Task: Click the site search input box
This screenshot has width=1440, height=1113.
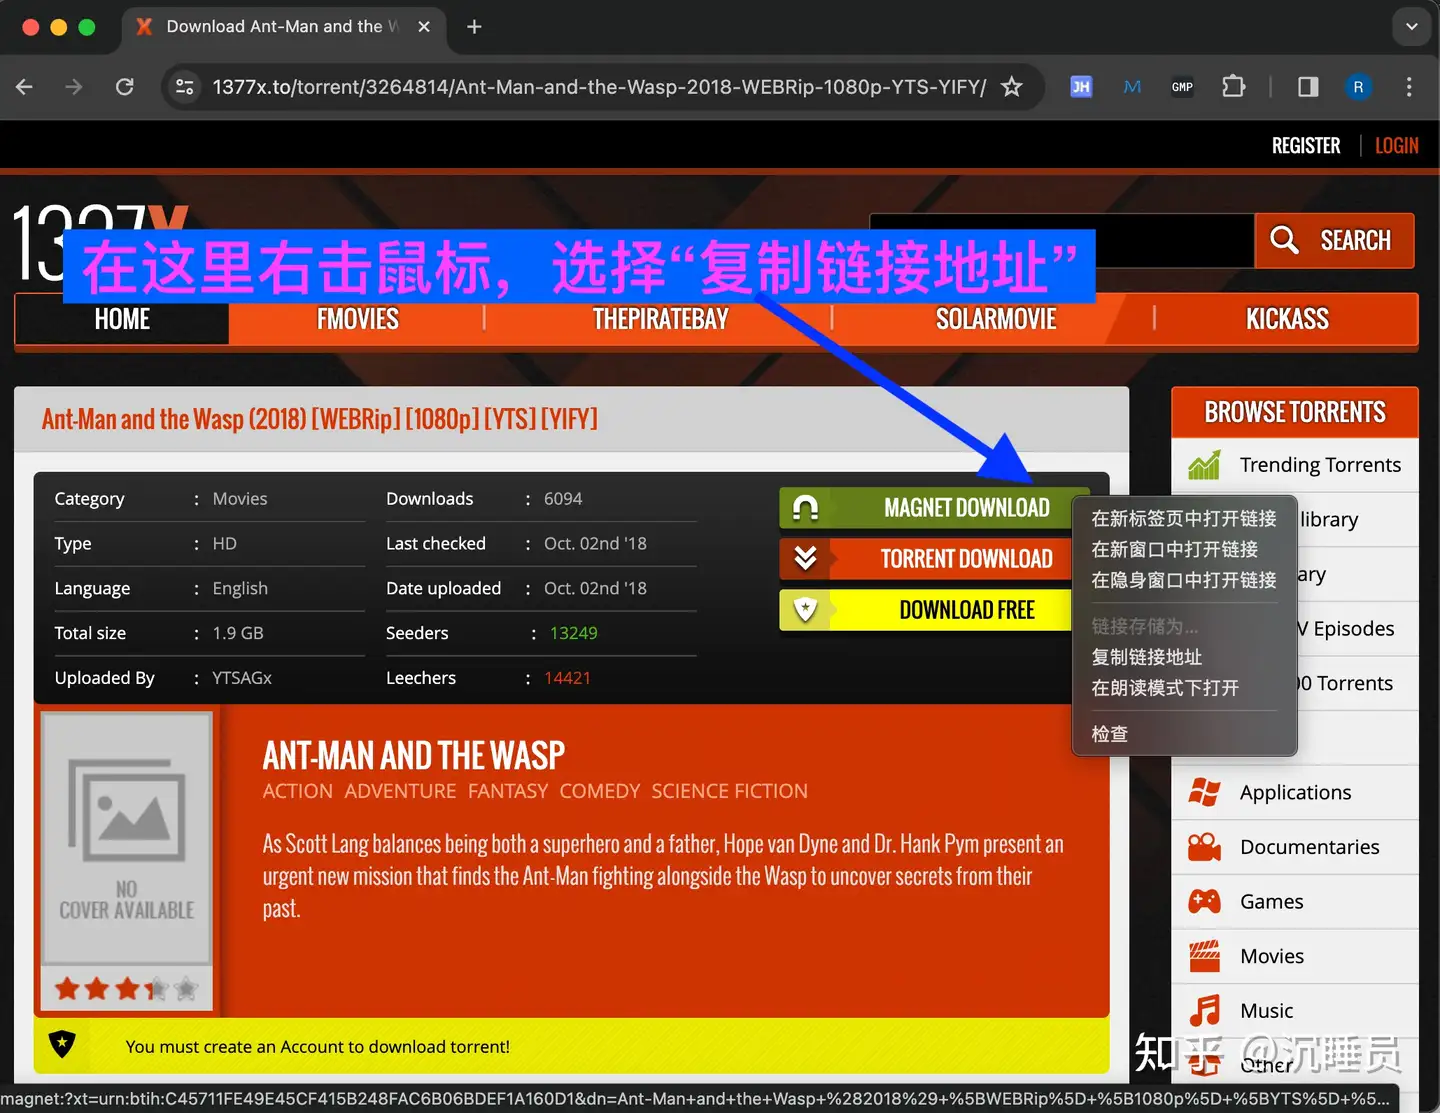Action: [x=1061, y=240]
